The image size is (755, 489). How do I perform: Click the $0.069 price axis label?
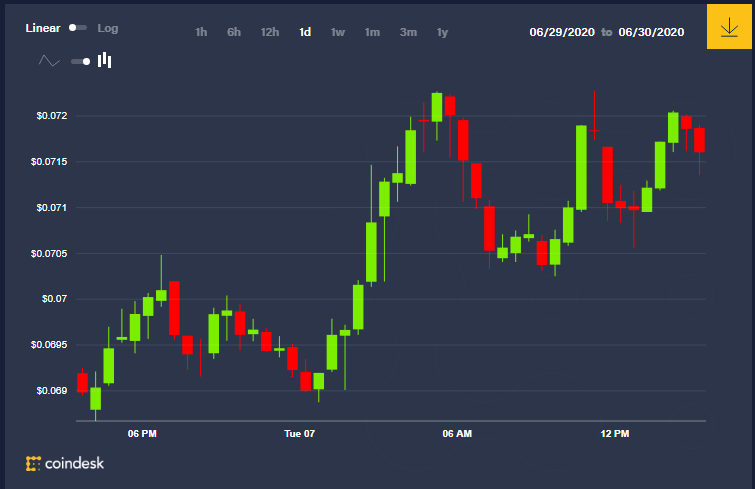coord(52,390)
